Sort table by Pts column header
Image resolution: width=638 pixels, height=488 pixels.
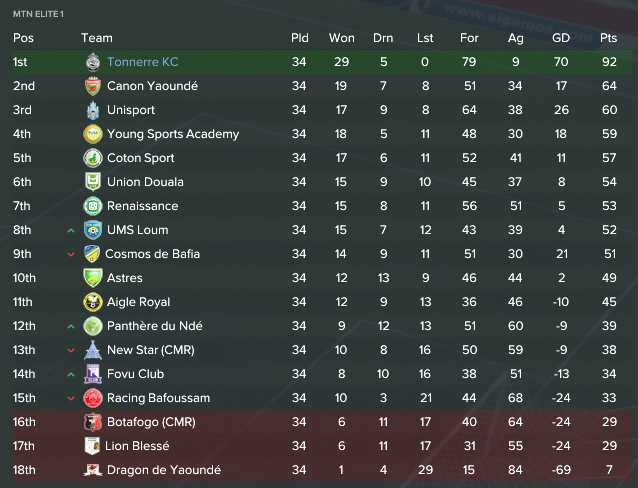608,38
